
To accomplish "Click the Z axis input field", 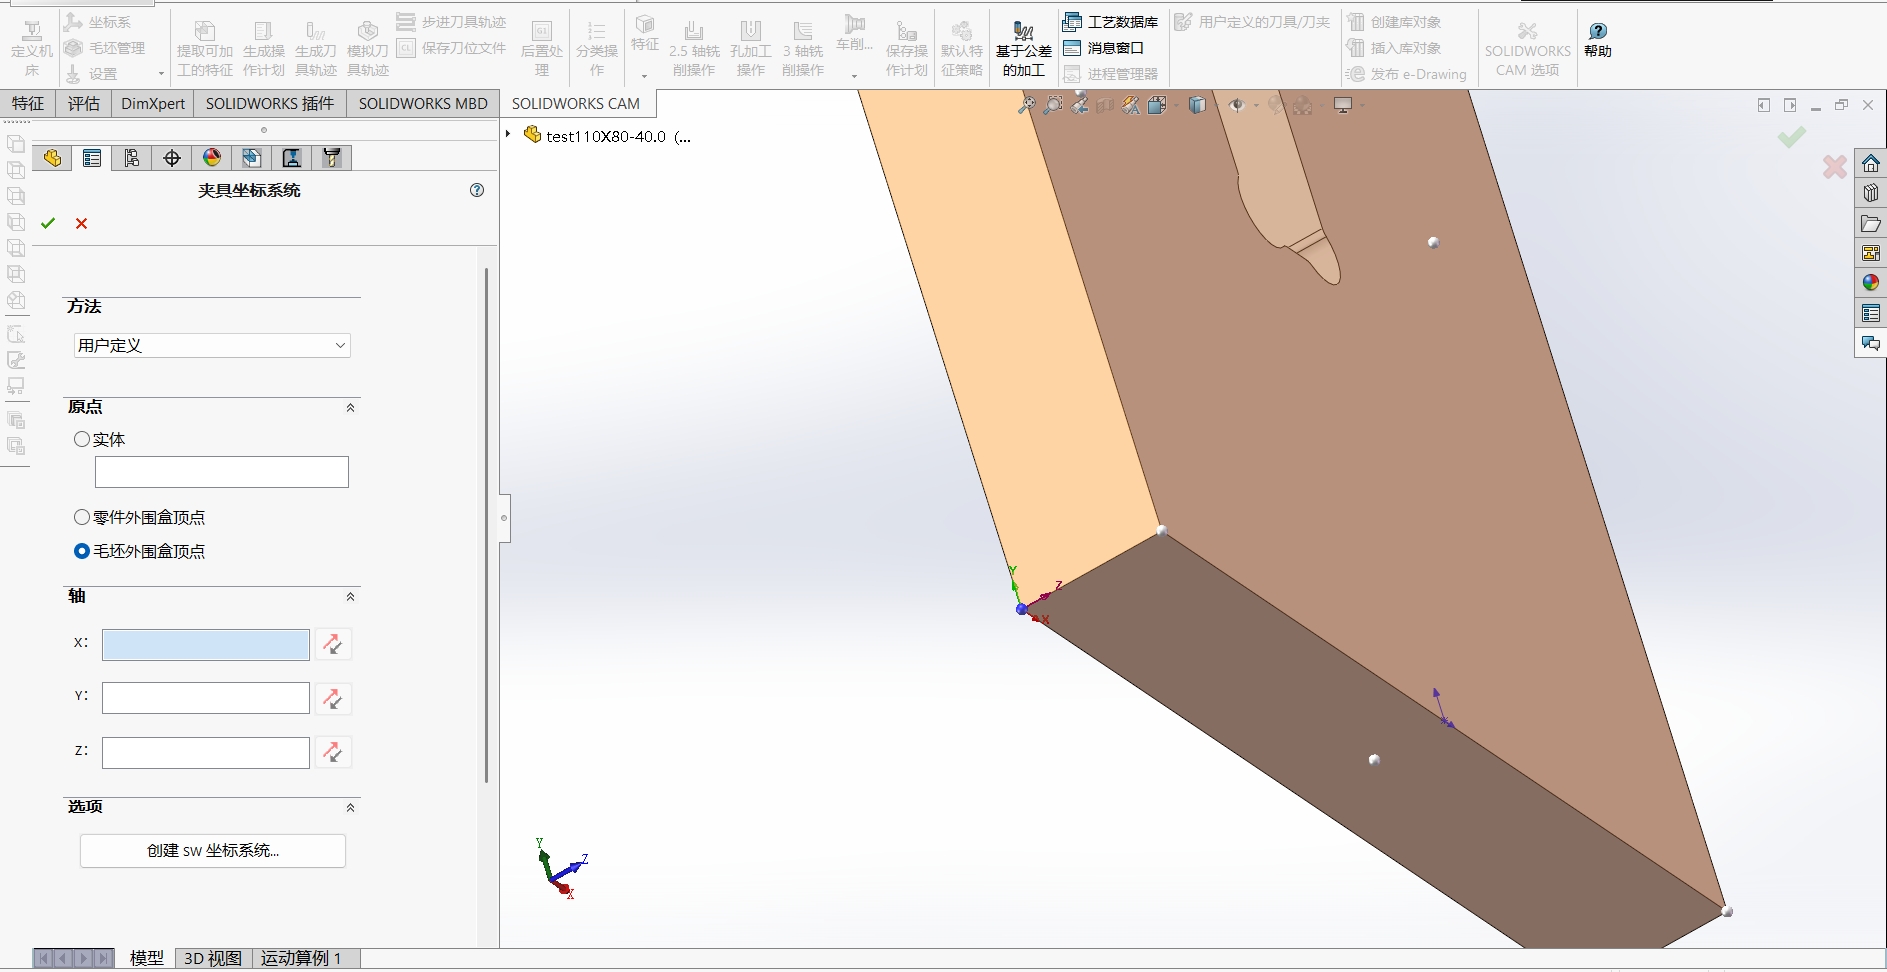I will (x=206, y=753).
